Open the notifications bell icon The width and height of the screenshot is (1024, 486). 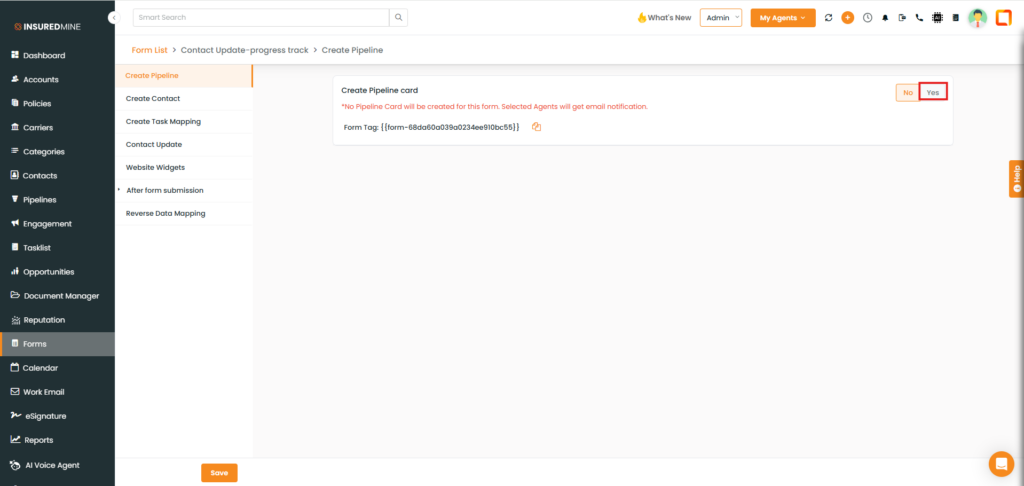click(885, 18)
